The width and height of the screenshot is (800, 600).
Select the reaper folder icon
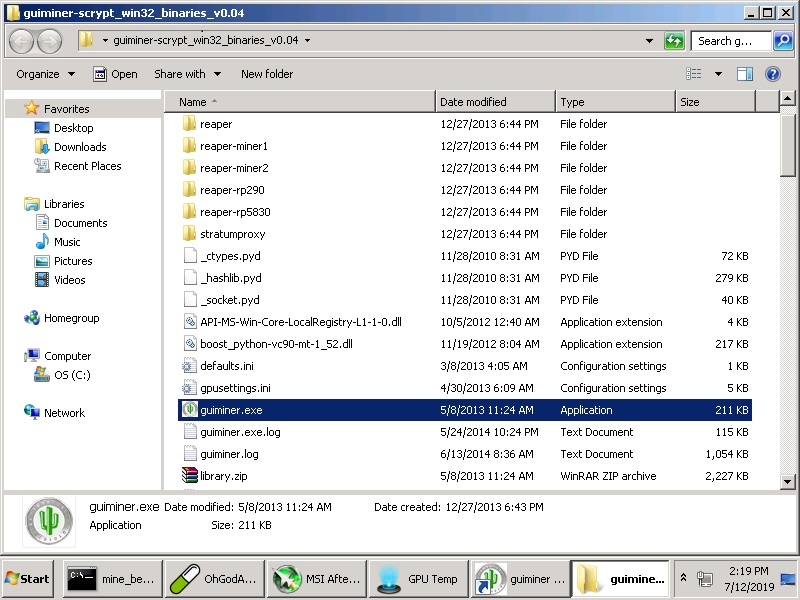click(189, 123)
